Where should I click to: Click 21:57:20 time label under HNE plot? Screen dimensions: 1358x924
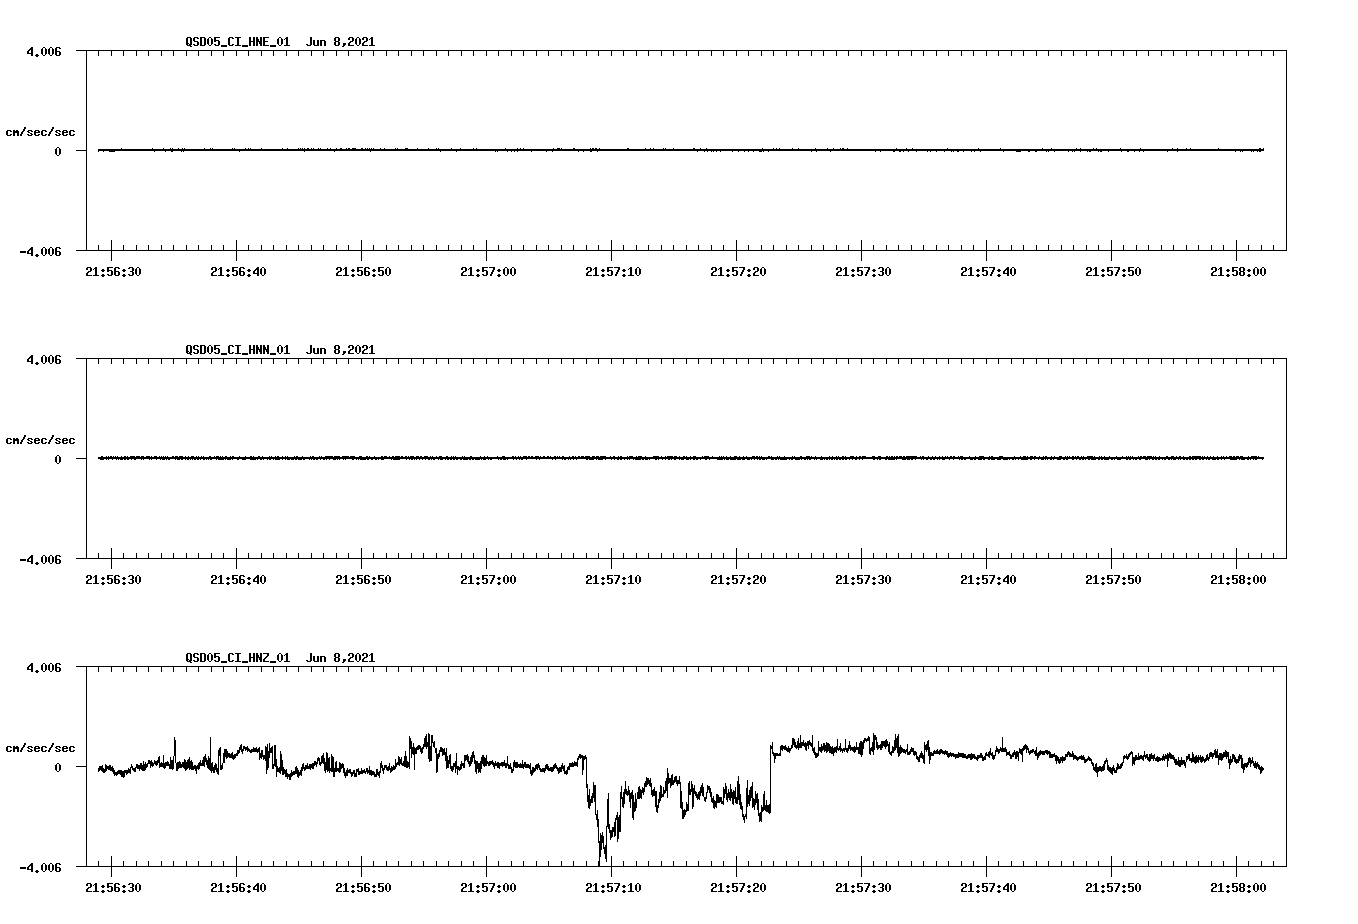(737, 271)
